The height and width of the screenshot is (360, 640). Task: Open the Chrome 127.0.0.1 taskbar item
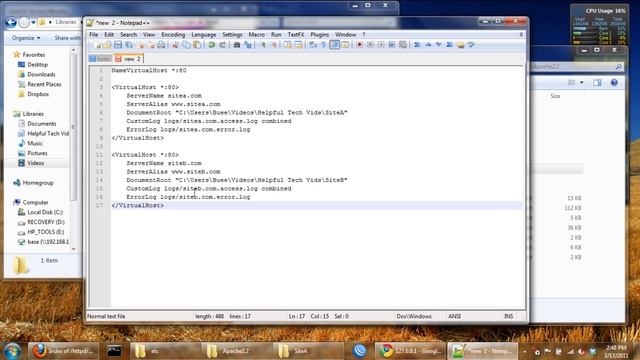[x=410, y=351]
